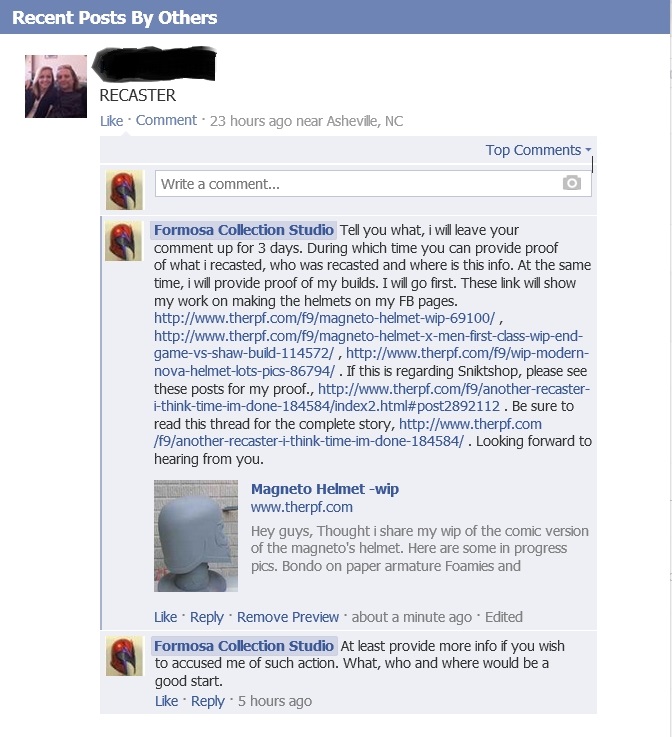Click Remove Preview on first comment
The image size is (672, 737).
tap(288, 617)
